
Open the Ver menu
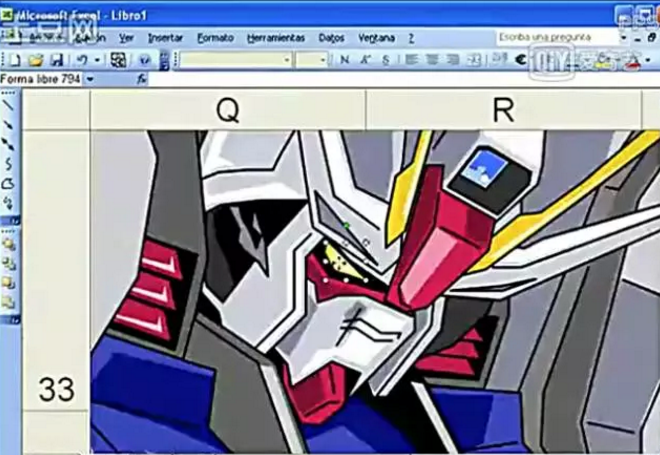tap(126, 38)
